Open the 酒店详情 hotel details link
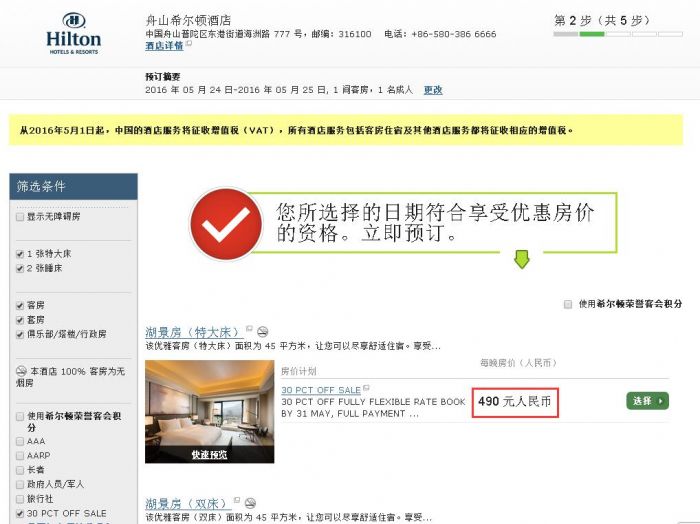700x524 pixels. (164, 46)
